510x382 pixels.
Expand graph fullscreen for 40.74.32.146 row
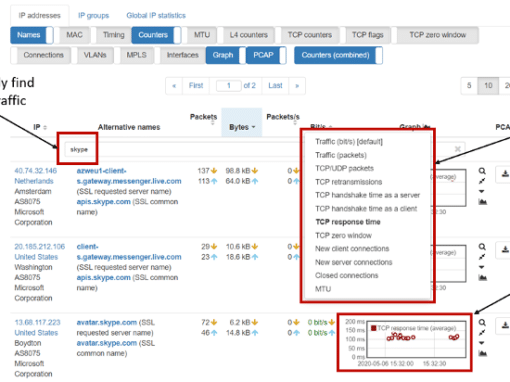[x=482, y=181]
